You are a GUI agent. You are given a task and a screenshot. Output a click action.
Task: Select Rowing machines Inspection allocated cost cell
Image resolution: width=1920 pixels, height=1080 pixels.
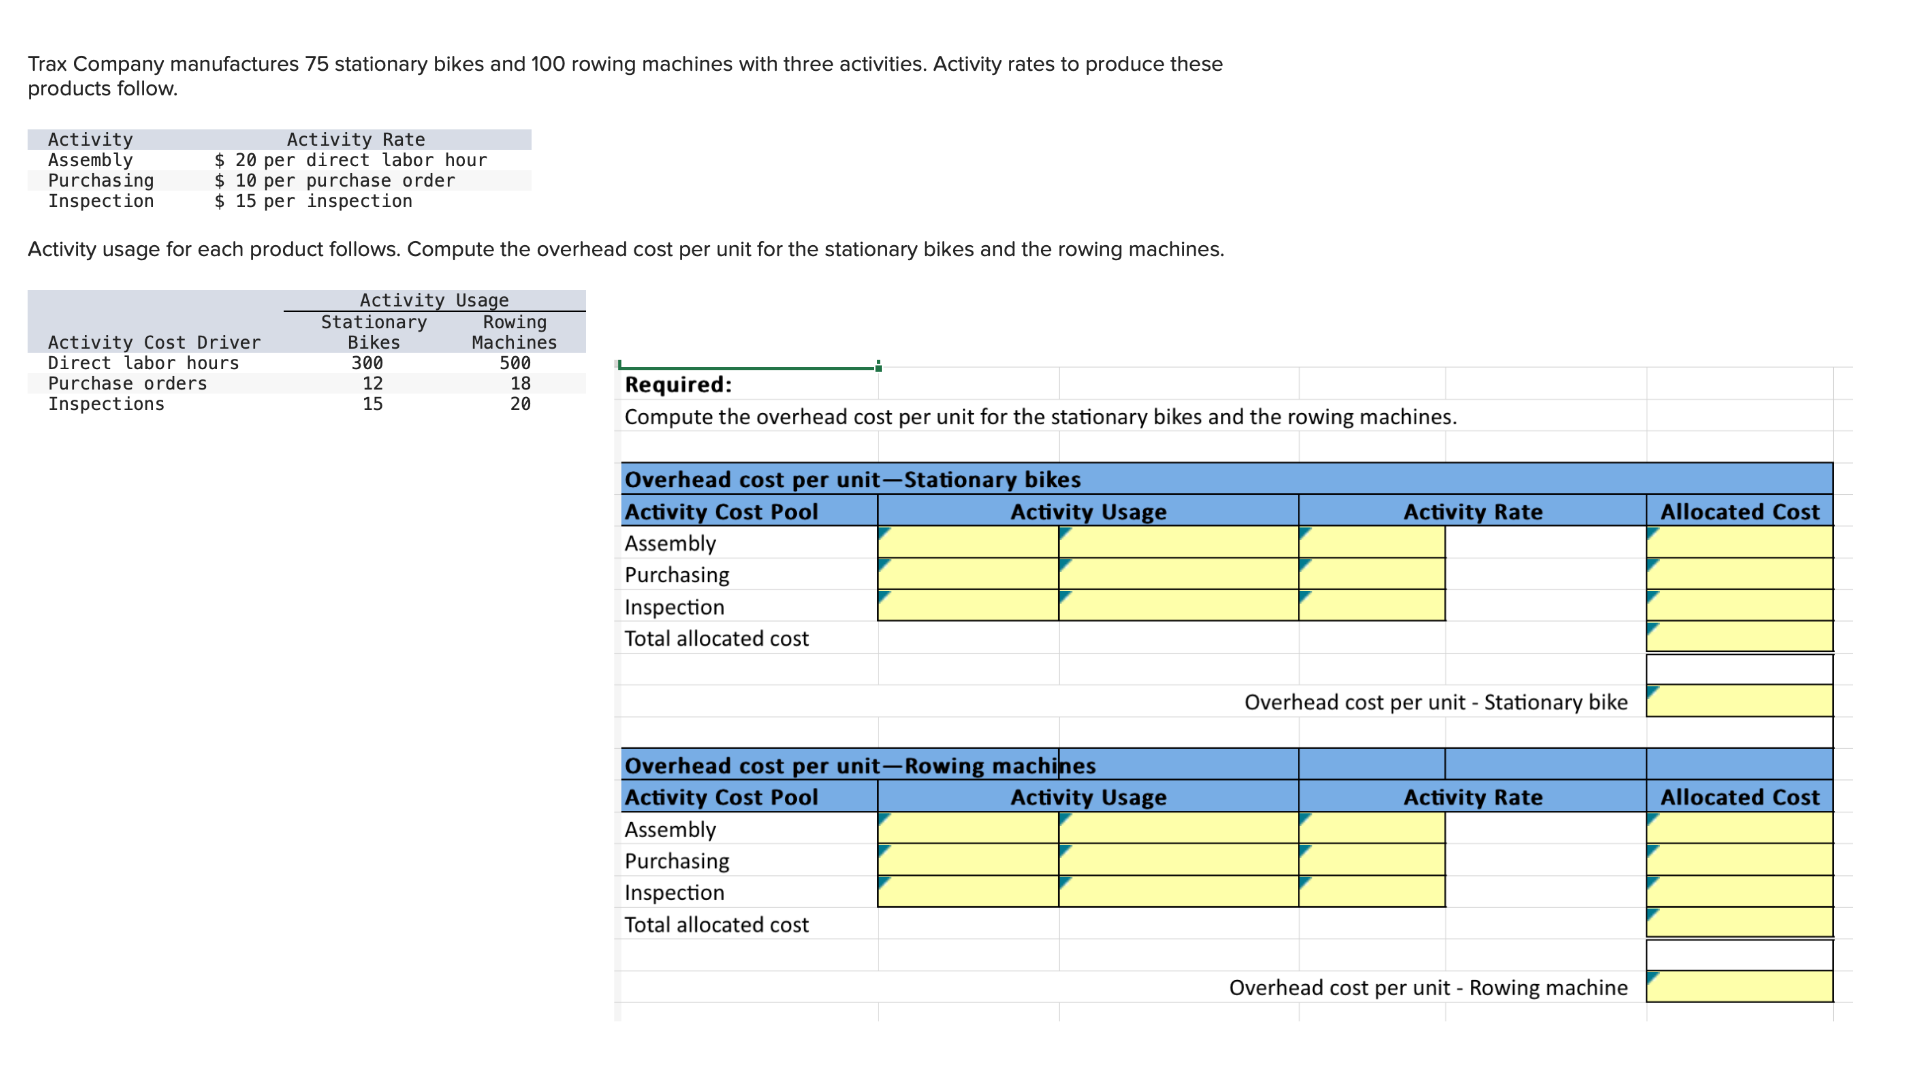(x=1739, y=892)
